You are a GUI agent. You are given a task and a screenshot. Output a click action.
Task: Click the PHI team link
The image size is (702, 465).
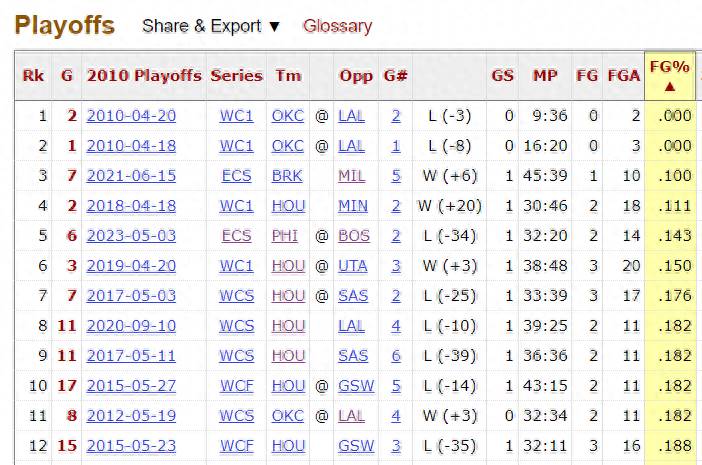(285, 236)
